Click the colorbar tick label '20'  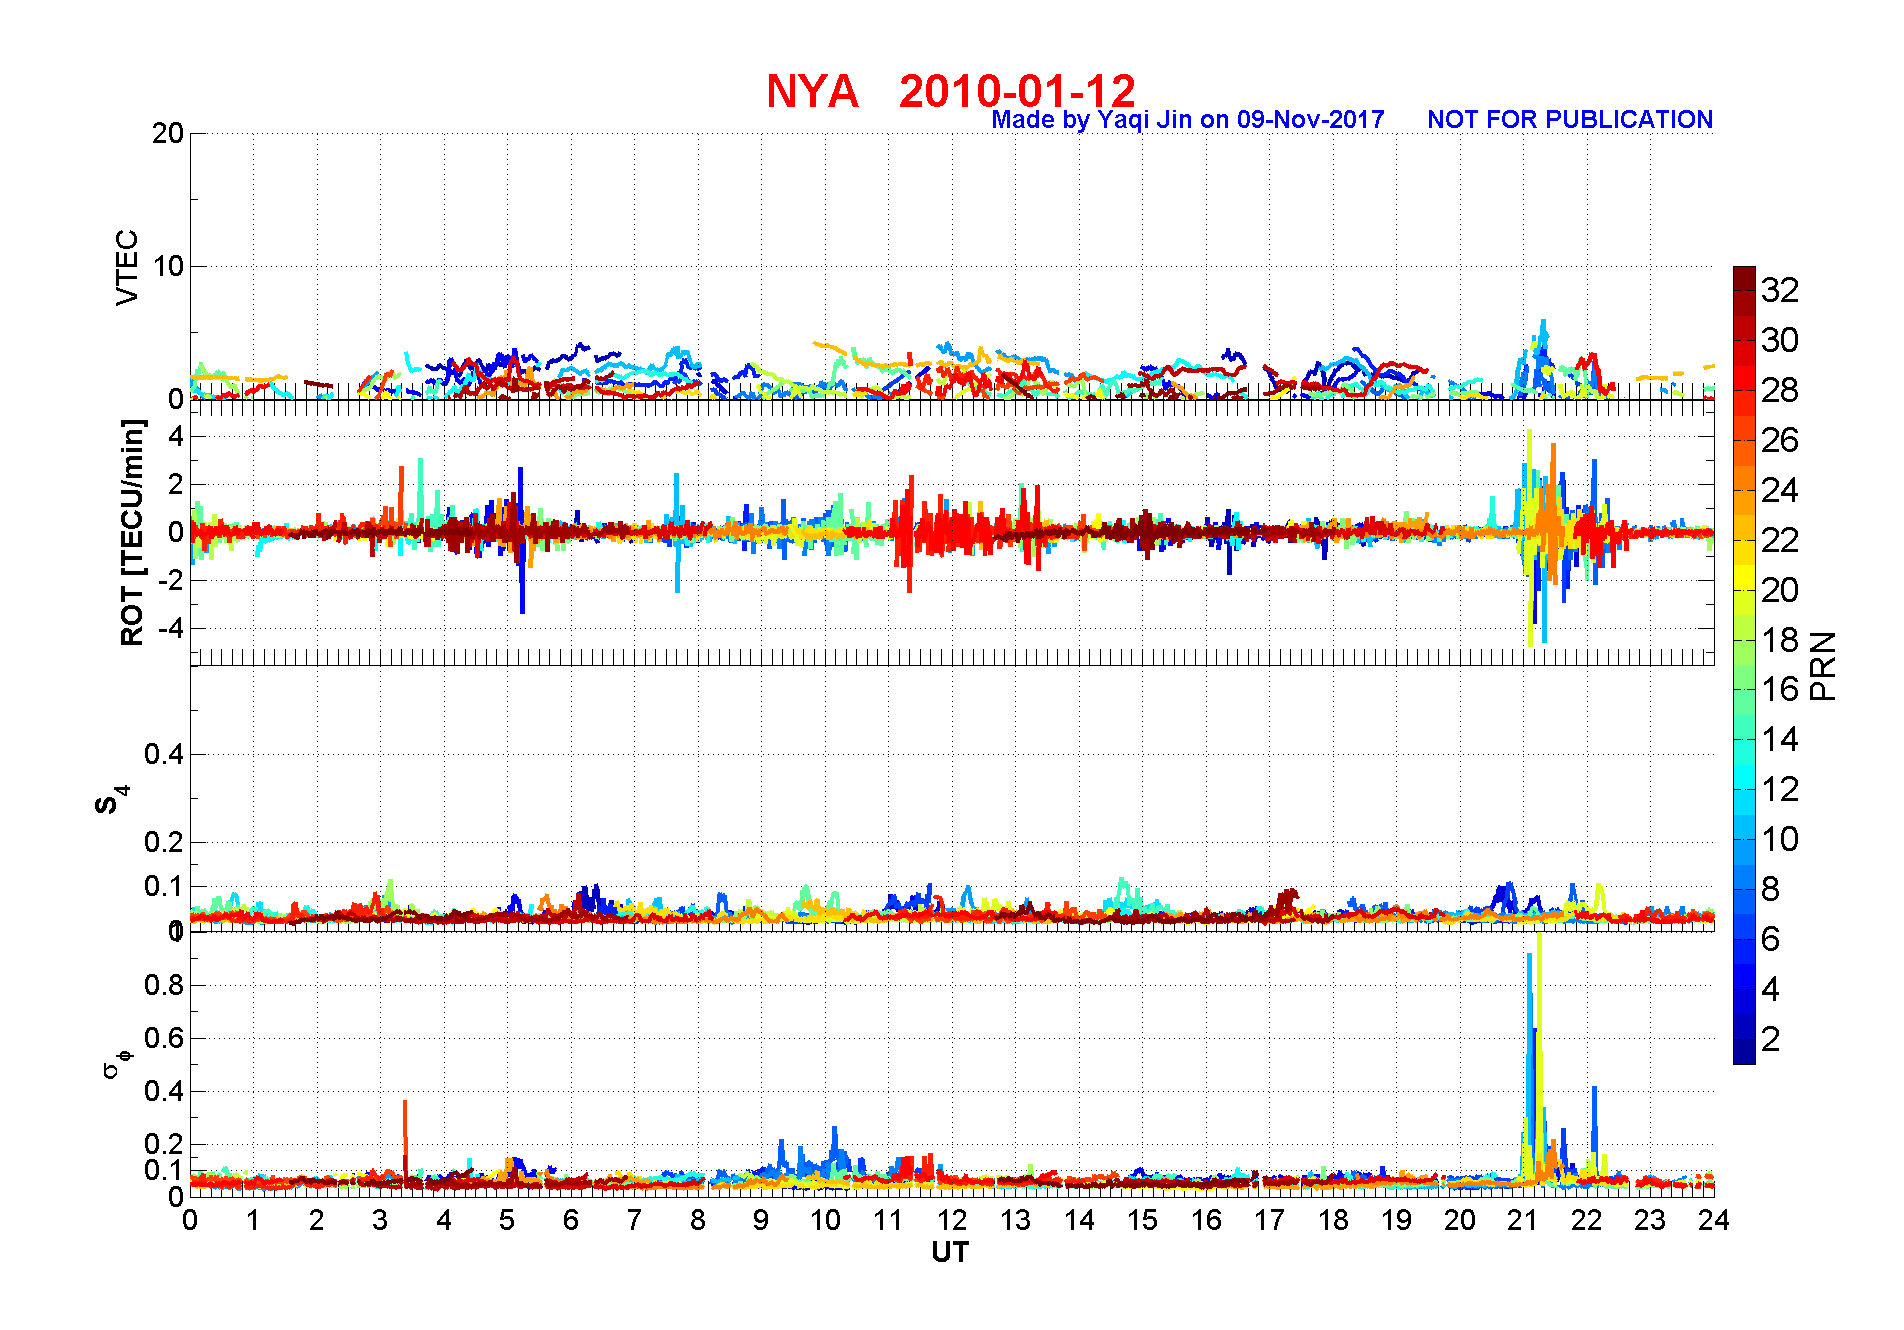point(1780,590)
